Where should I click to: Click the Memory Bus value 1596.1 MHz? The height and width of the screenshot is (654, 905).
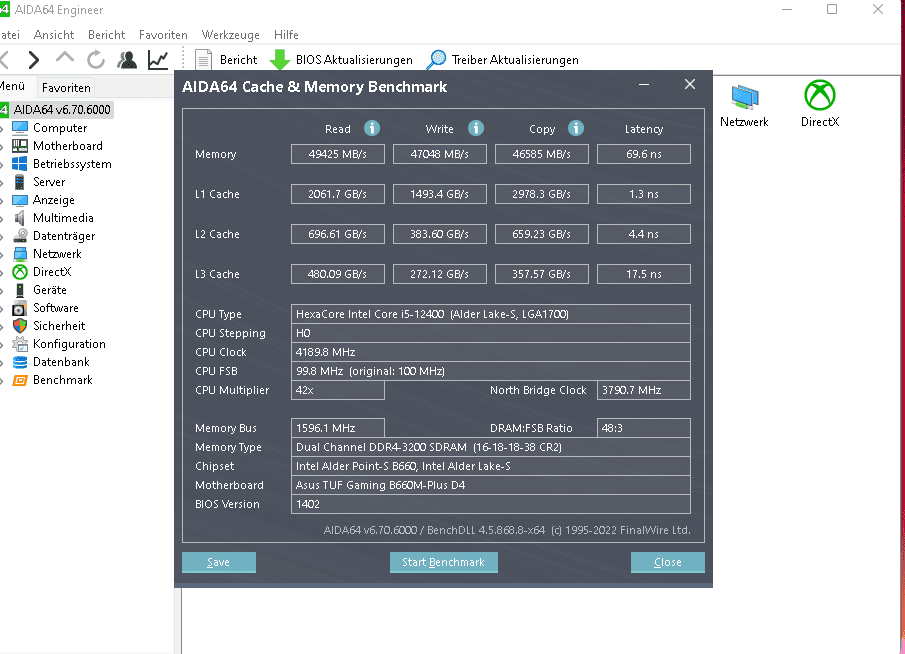click(x=338, y=428)
